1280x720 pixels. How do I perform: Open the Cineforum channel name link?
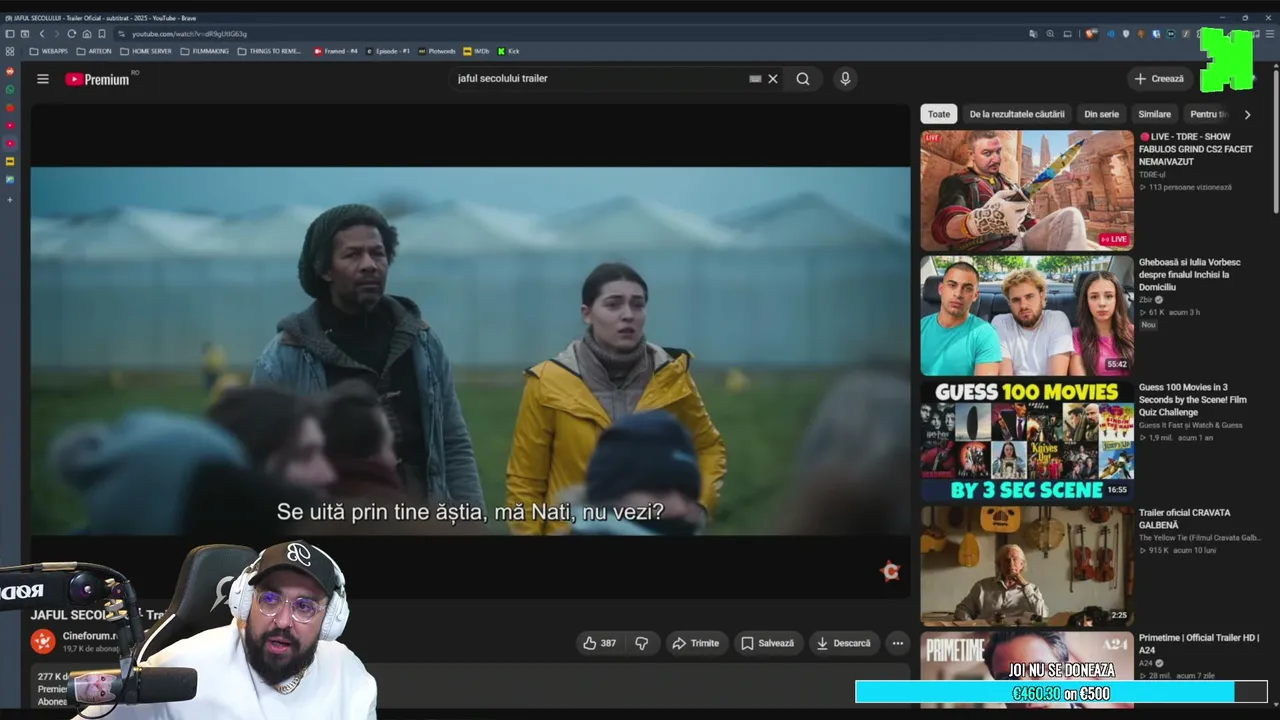90,635
